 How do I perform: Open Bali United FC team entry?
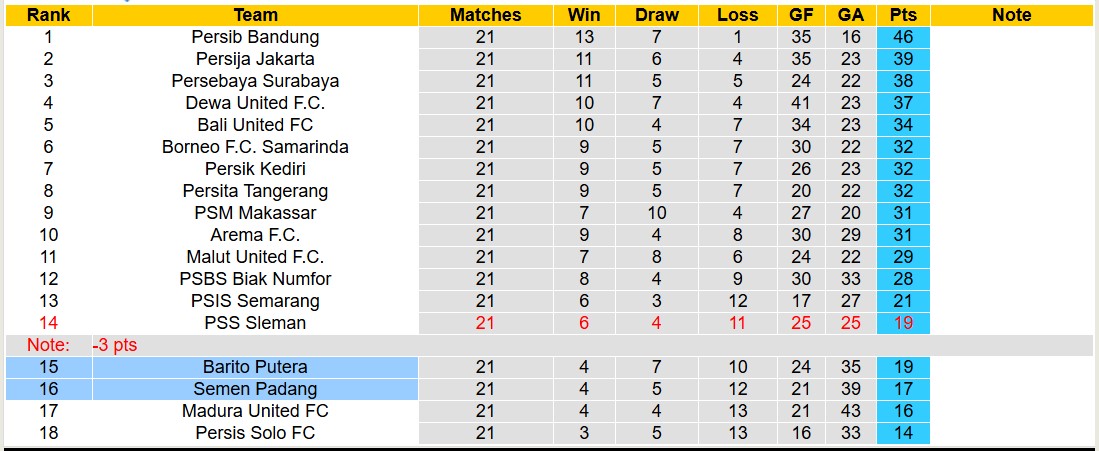point(255,125)
